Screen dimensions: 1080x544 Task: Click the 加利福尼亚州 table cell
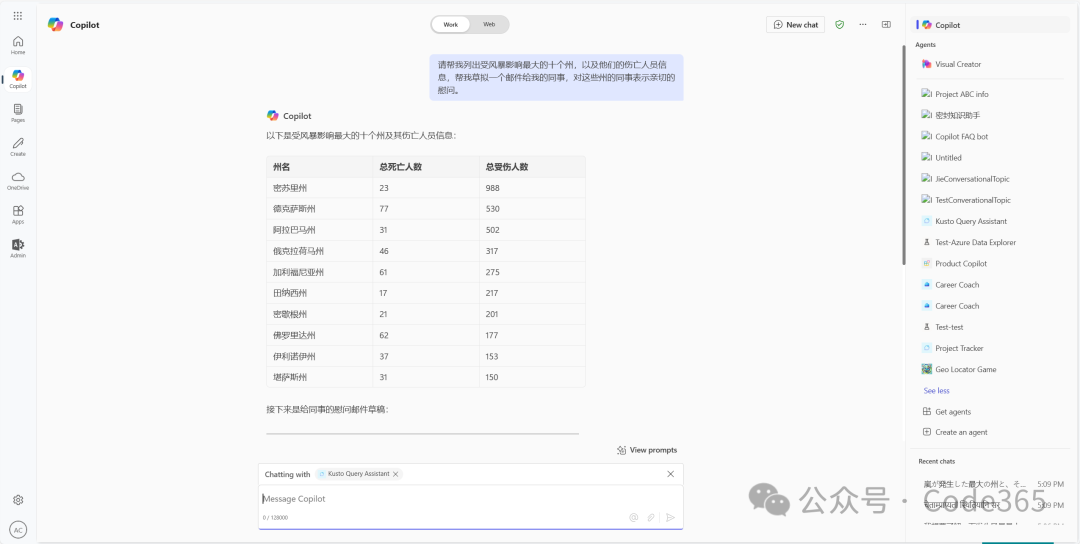320,272
